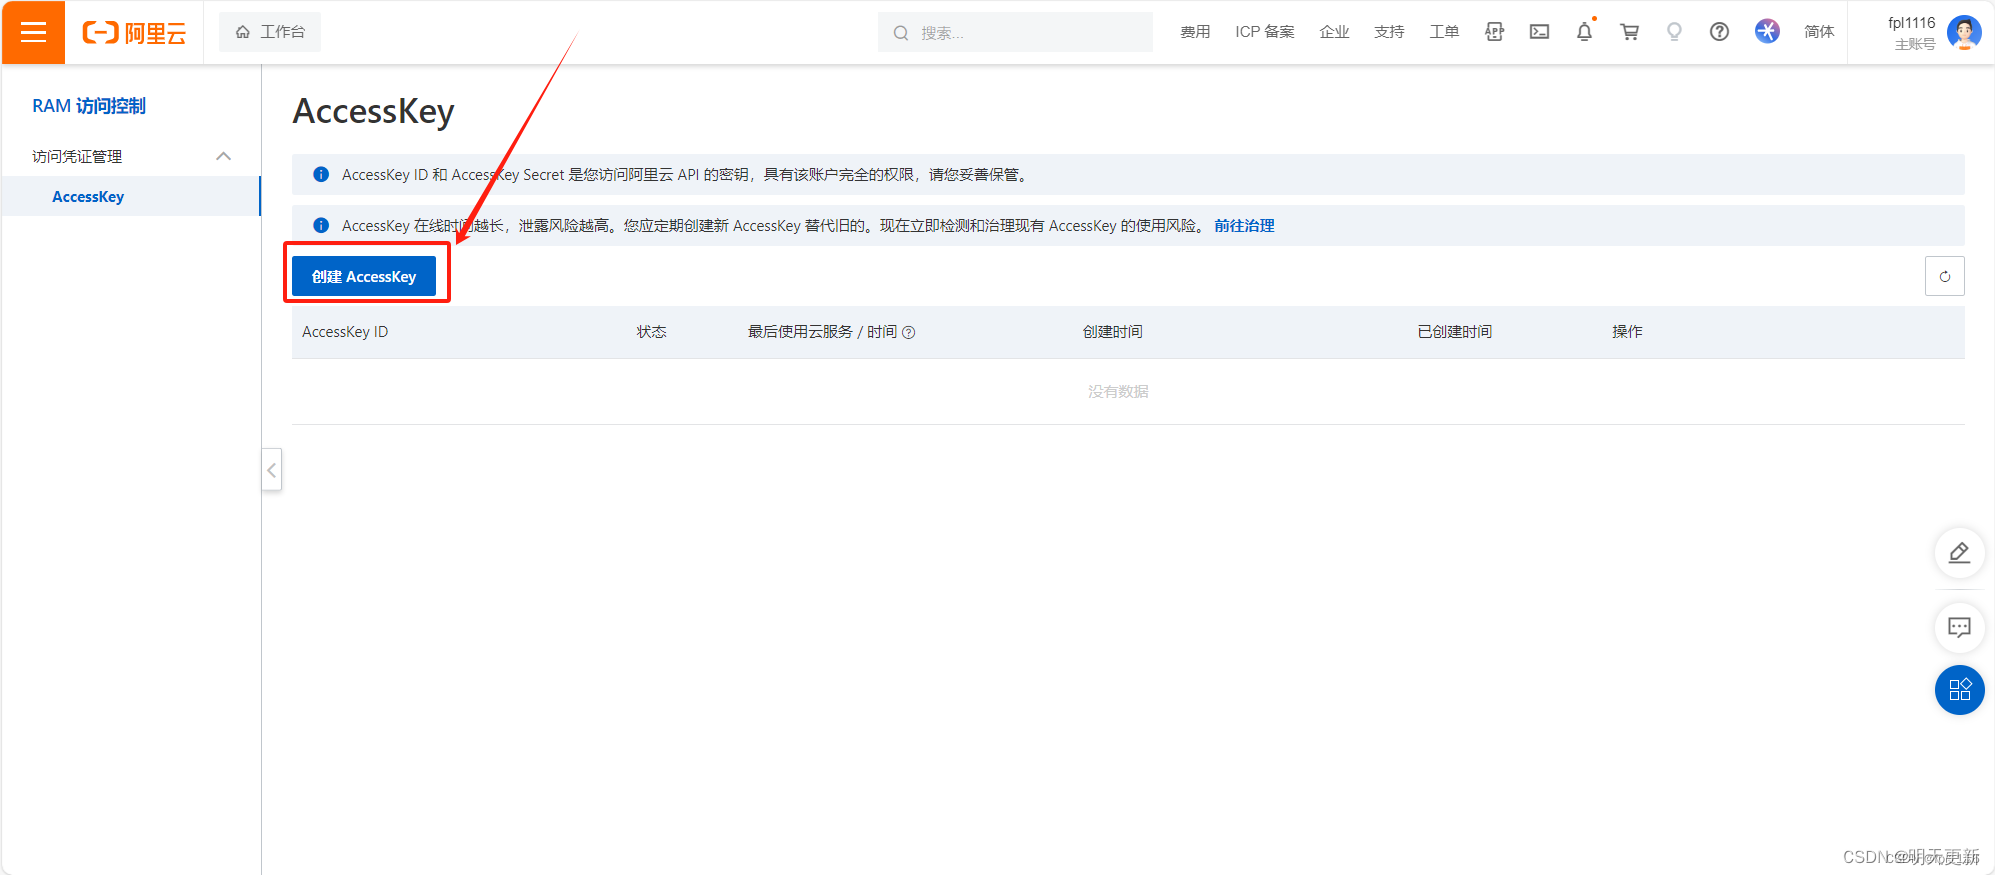Open the 支持 support menu
Screen dimensions: 1995x875
point(1389,32)
